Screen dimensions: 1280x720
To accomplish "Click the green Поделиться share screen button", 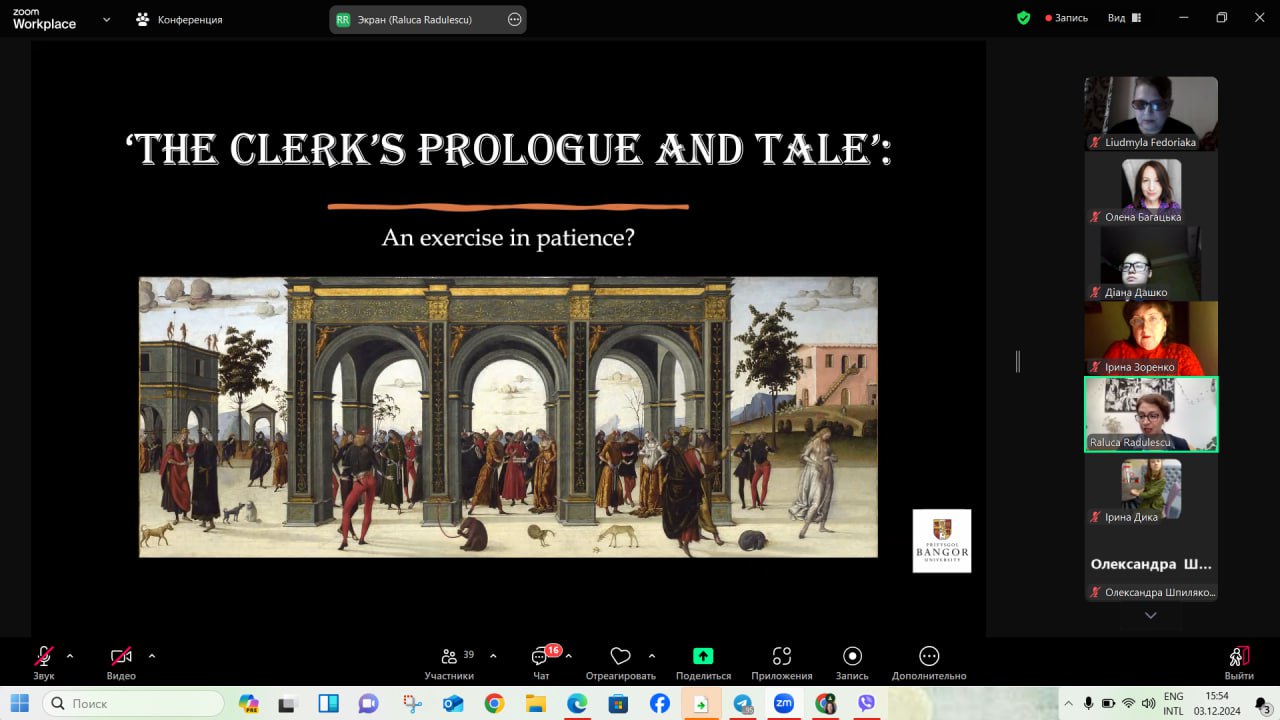I will (x=703, y=662).
